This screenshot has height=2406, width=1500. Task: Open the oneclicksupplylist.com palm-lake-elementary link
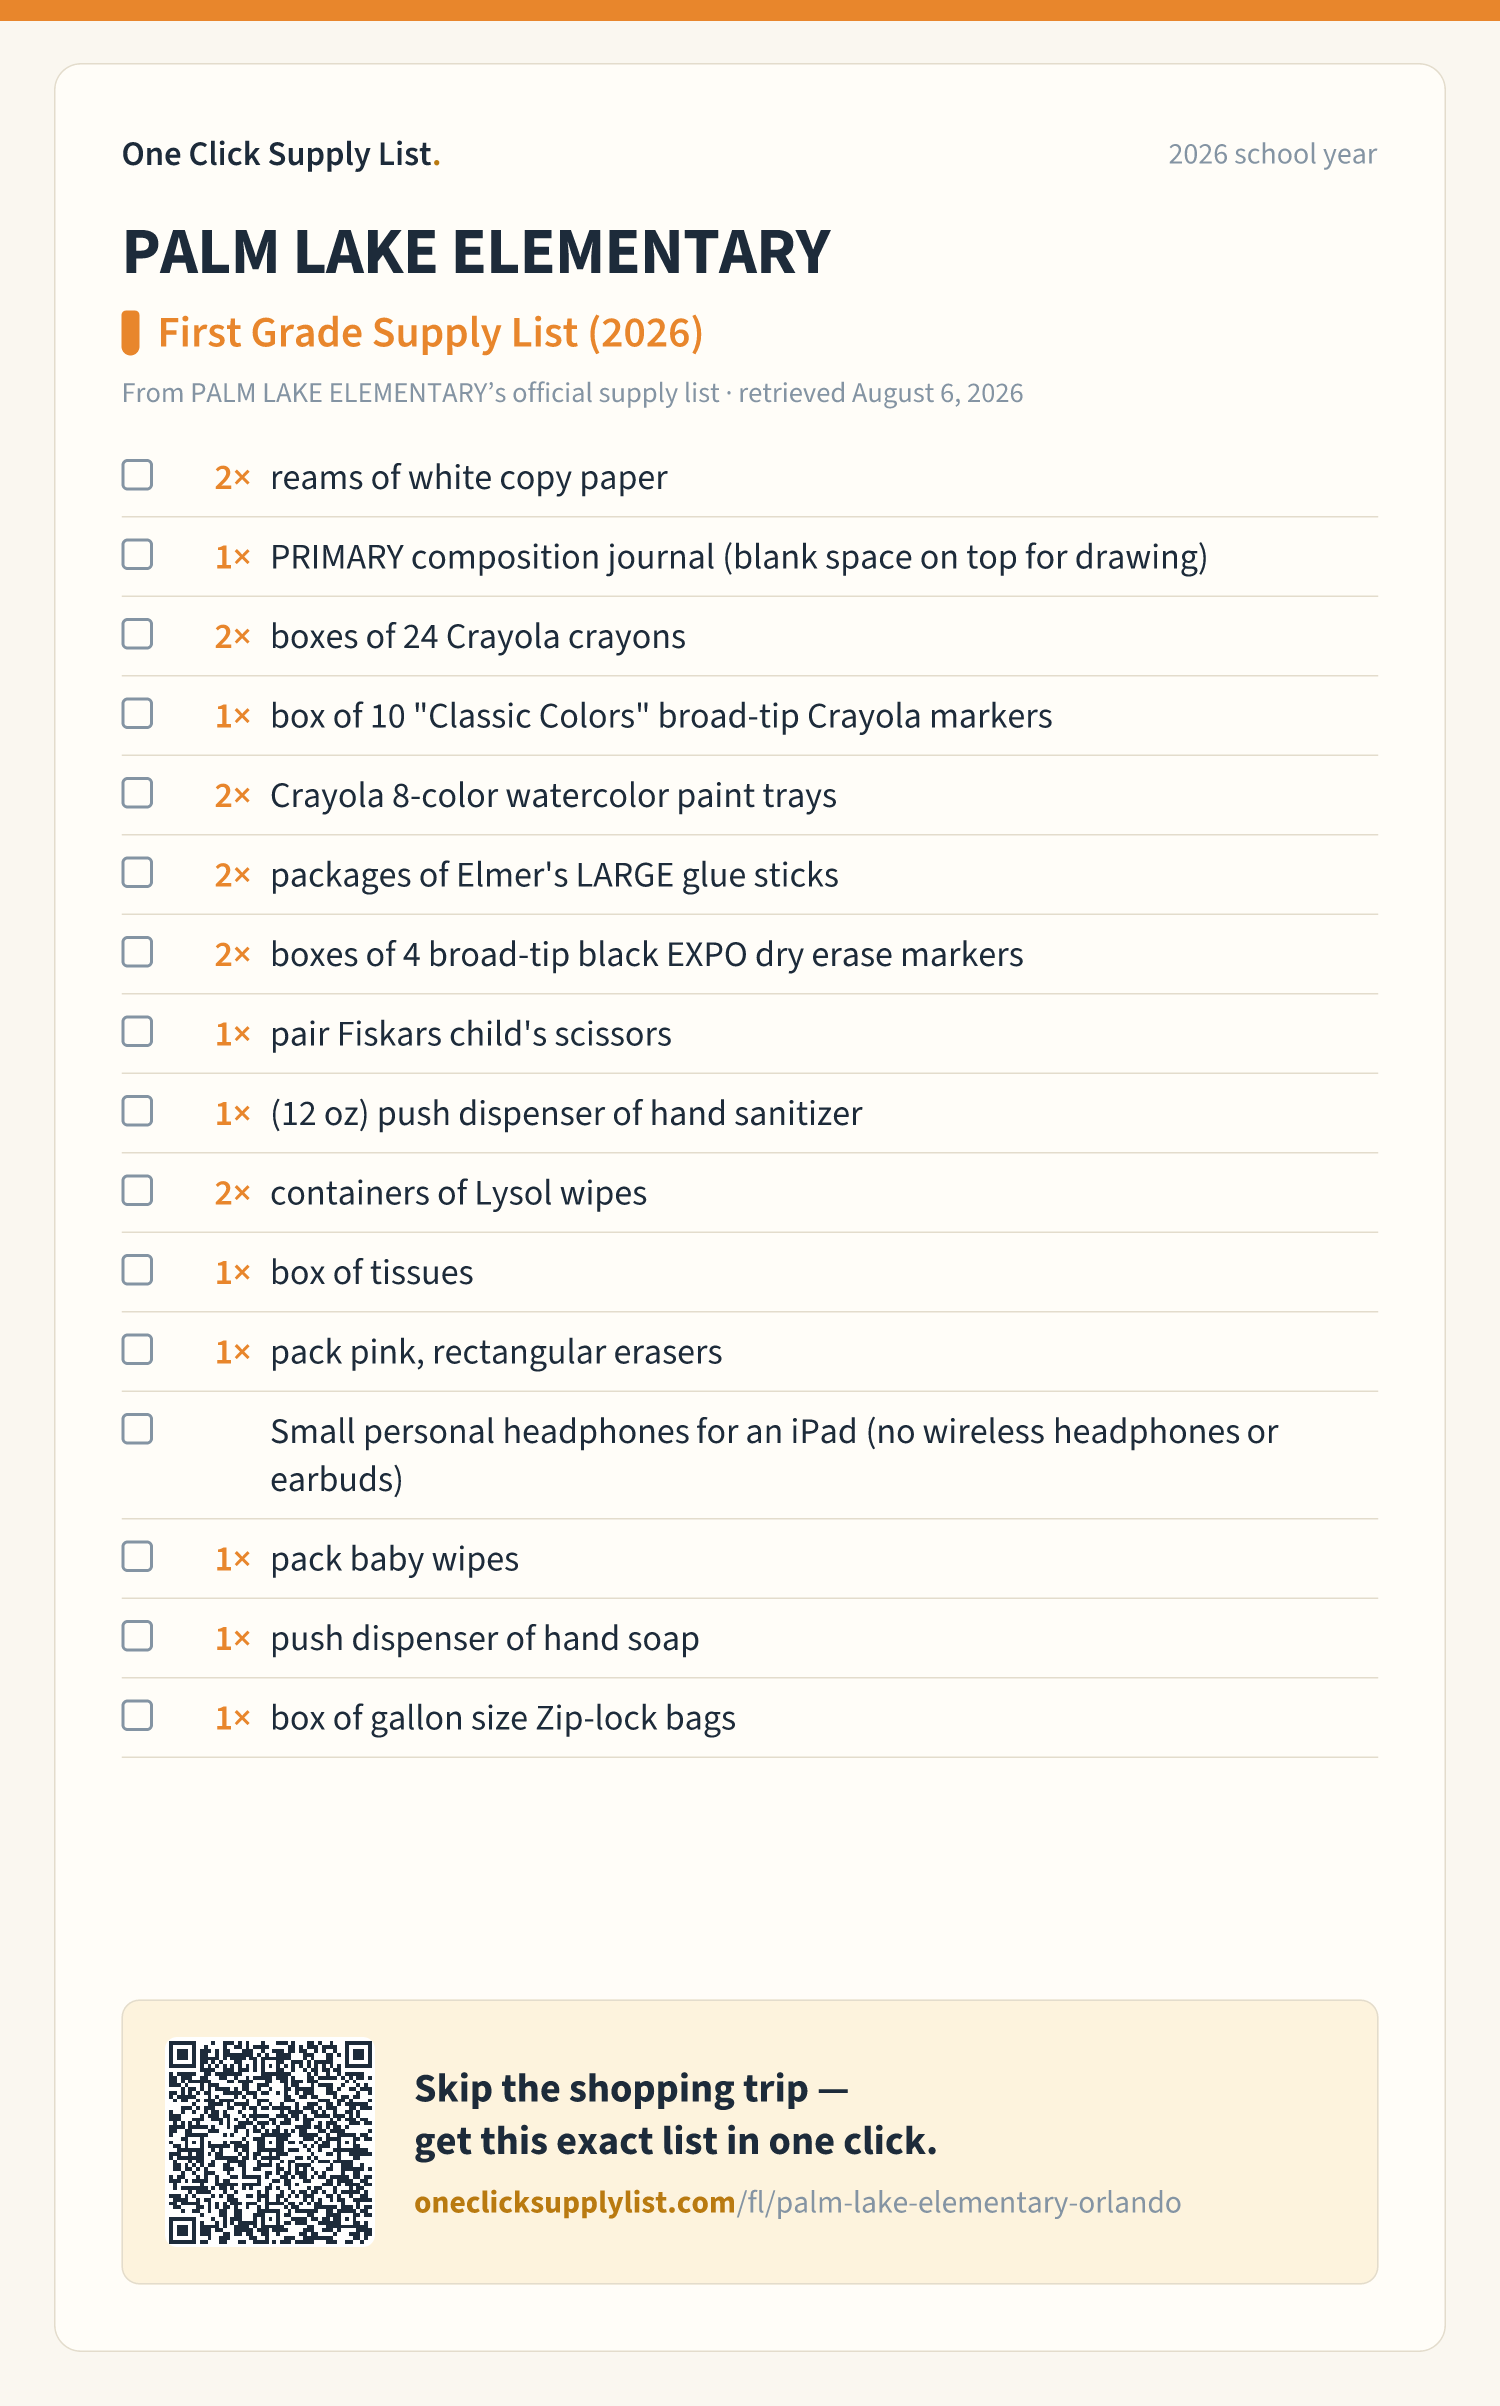point(797,2203)
